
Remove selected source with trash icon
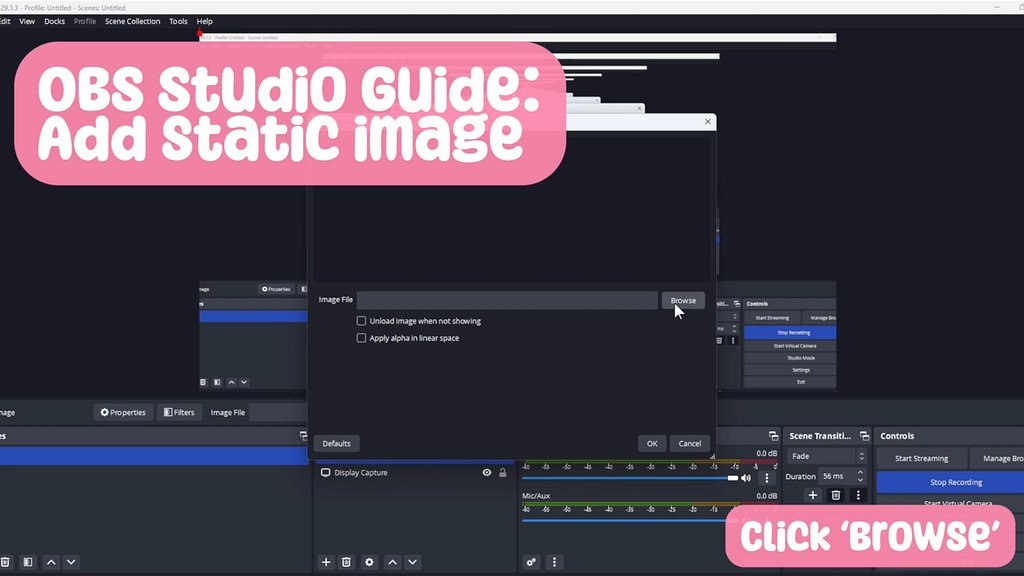[346, 562]
